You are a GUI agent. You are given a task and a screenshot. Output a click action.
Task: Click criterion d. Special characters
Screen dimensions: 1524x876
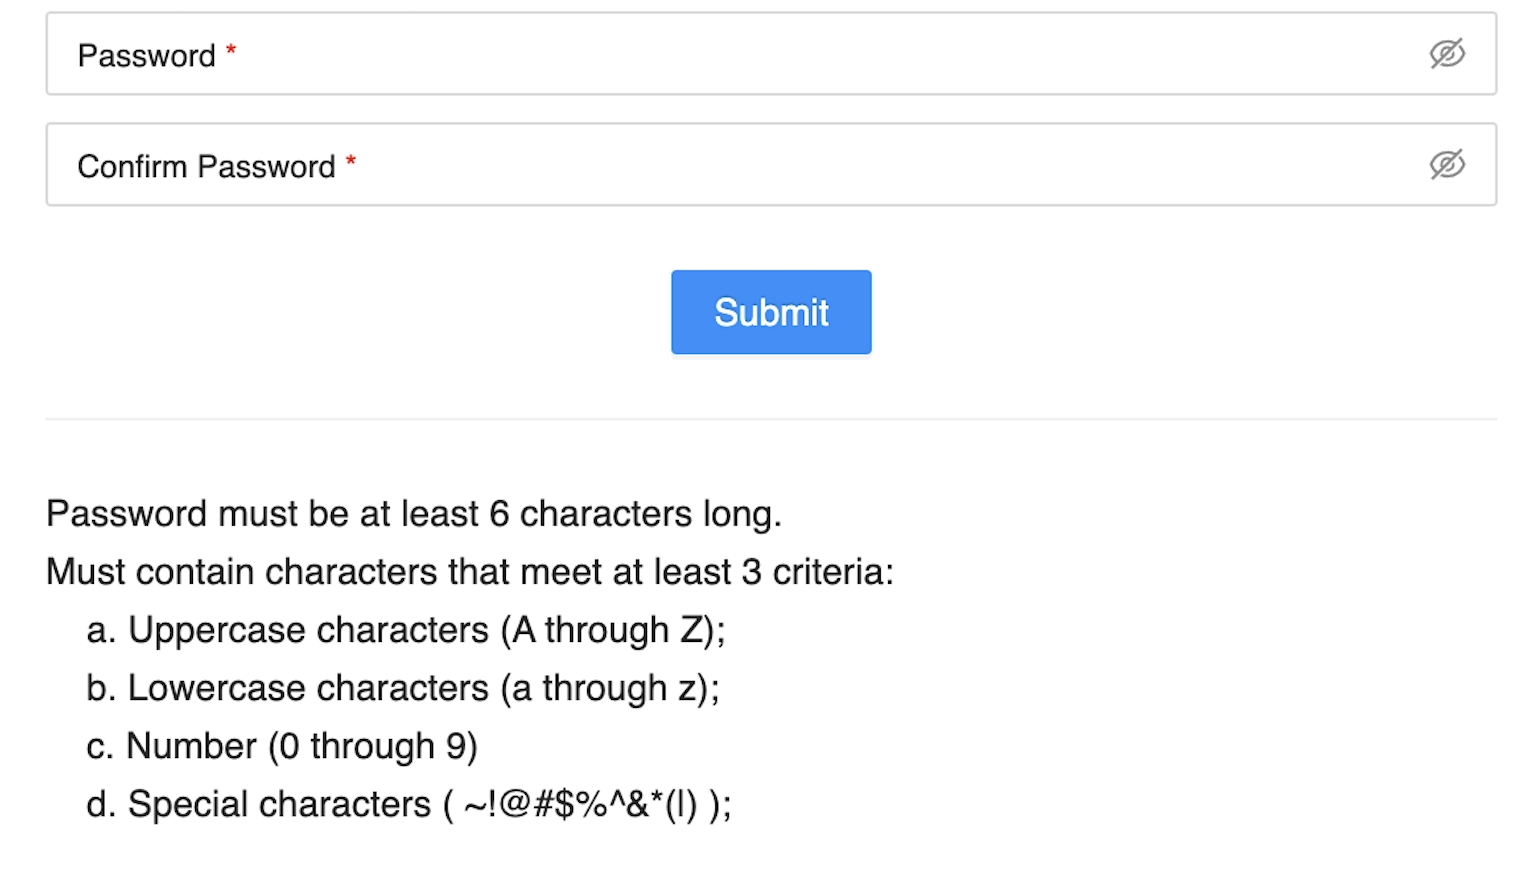point(409,804)
